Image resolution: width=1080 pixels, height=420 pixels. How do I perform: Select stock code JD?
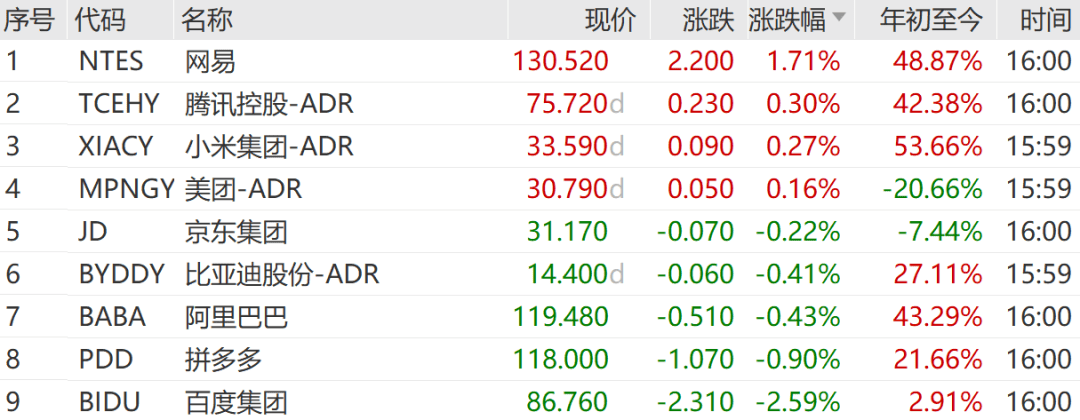[x=94, y=231]
